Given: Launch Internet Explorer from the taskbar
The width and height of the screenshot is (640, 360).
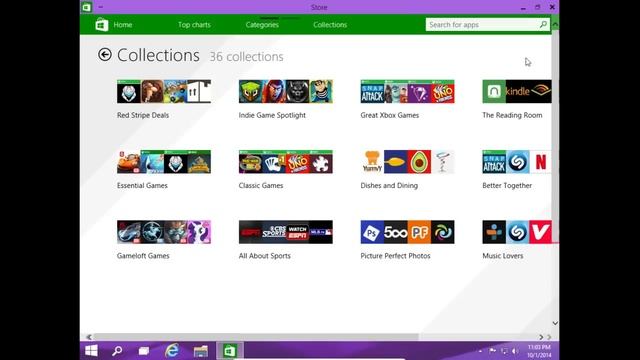Looking at the screenshot, I should tap(172, 351).
